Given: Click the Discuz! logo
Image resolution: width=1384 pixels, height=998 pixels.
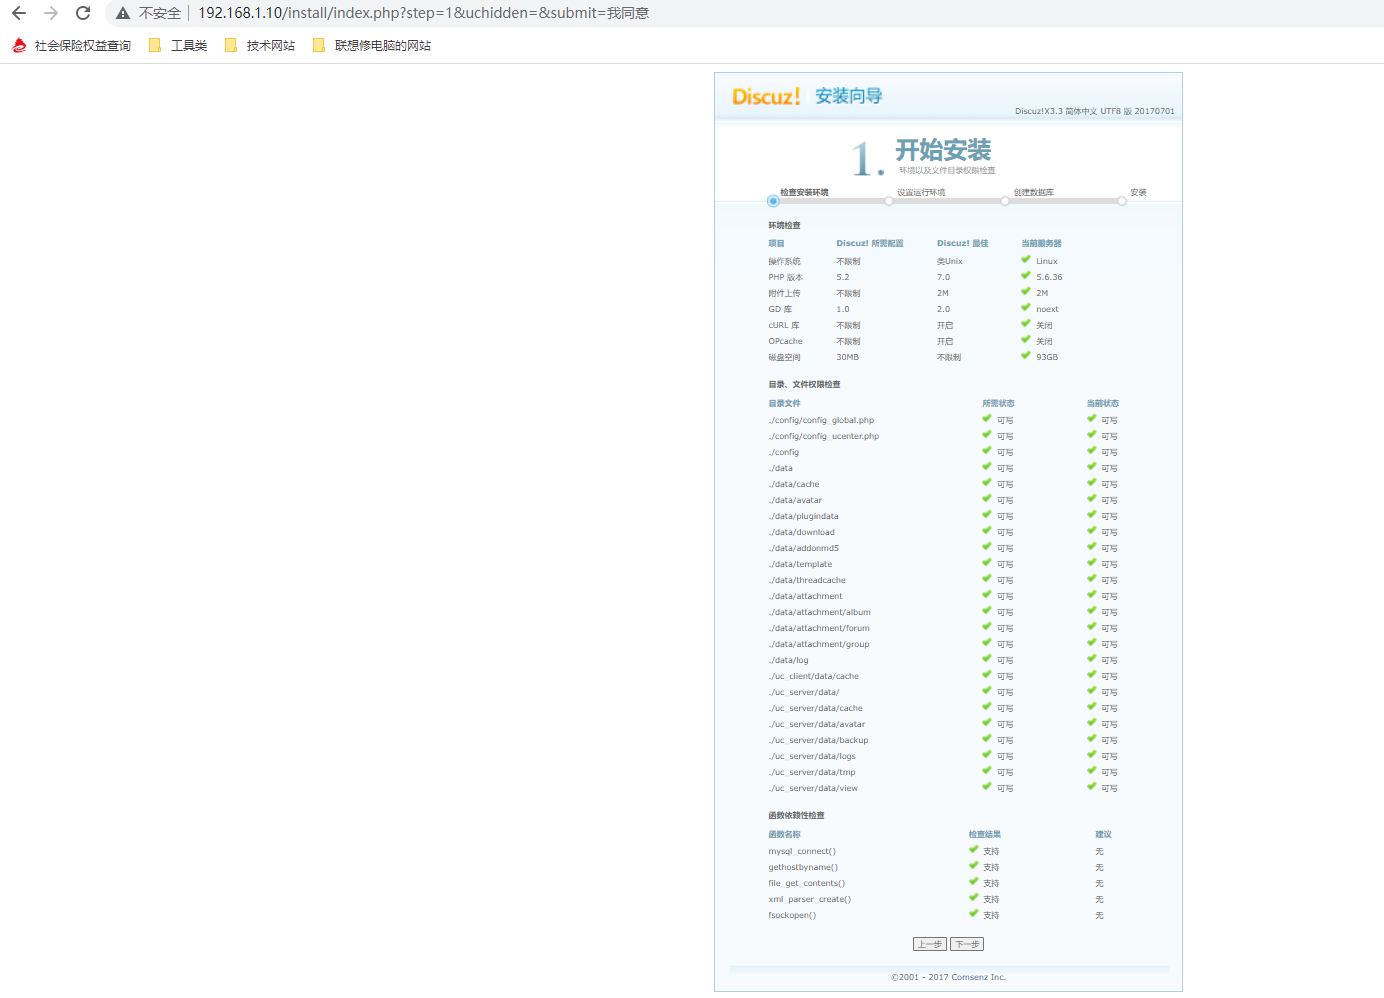Looking at the screenshot, I should pyautogui.click(x=766, y=97).
